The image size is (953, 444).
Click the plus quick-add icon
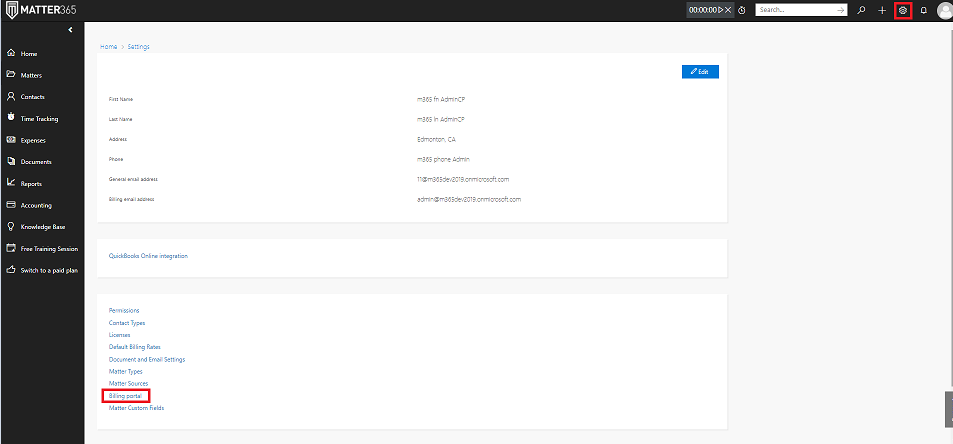(882, 10)
